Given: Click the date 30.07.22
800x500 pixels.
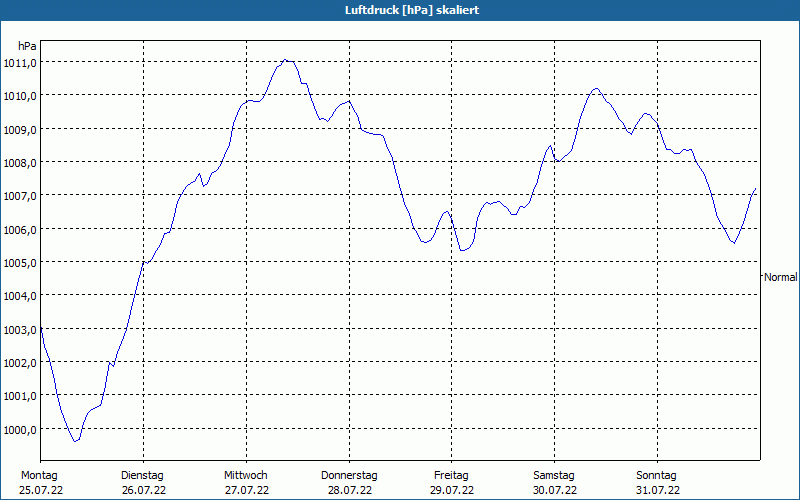Looking at the screenshot, I should (555, 490).
